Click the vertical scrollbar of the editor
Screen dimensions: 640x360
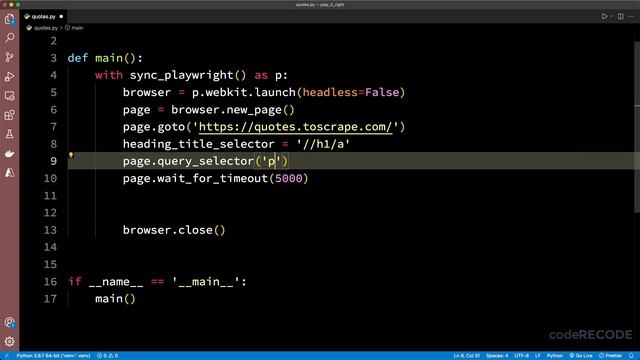point(637,127)
